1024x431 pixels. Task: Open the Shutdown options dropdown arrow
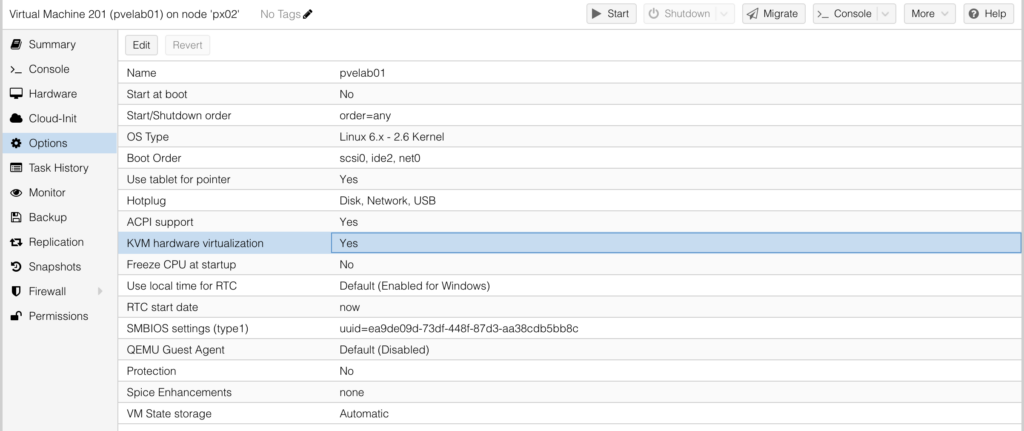pos(724,14)
